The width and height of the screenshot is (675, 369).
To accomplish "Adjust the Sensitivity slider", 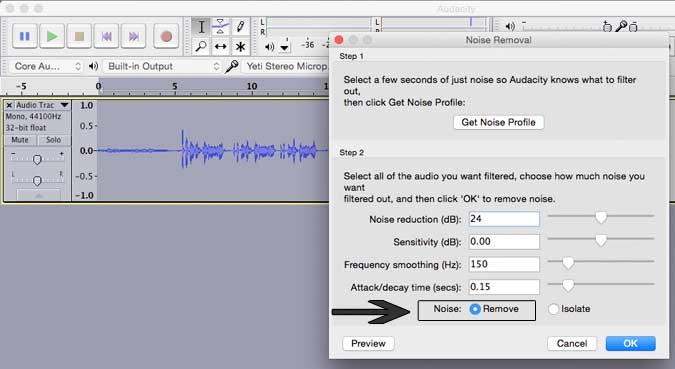I will pyautogui.click(x=601, y=240).
